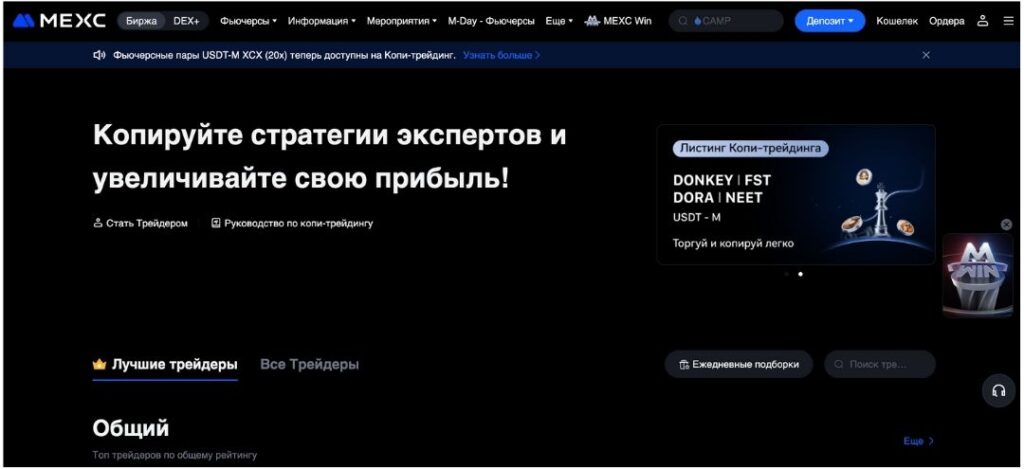Click the Топ трейдеров по общему рейтингу text
Viewport: 1024px width, 469px height.
174,455
